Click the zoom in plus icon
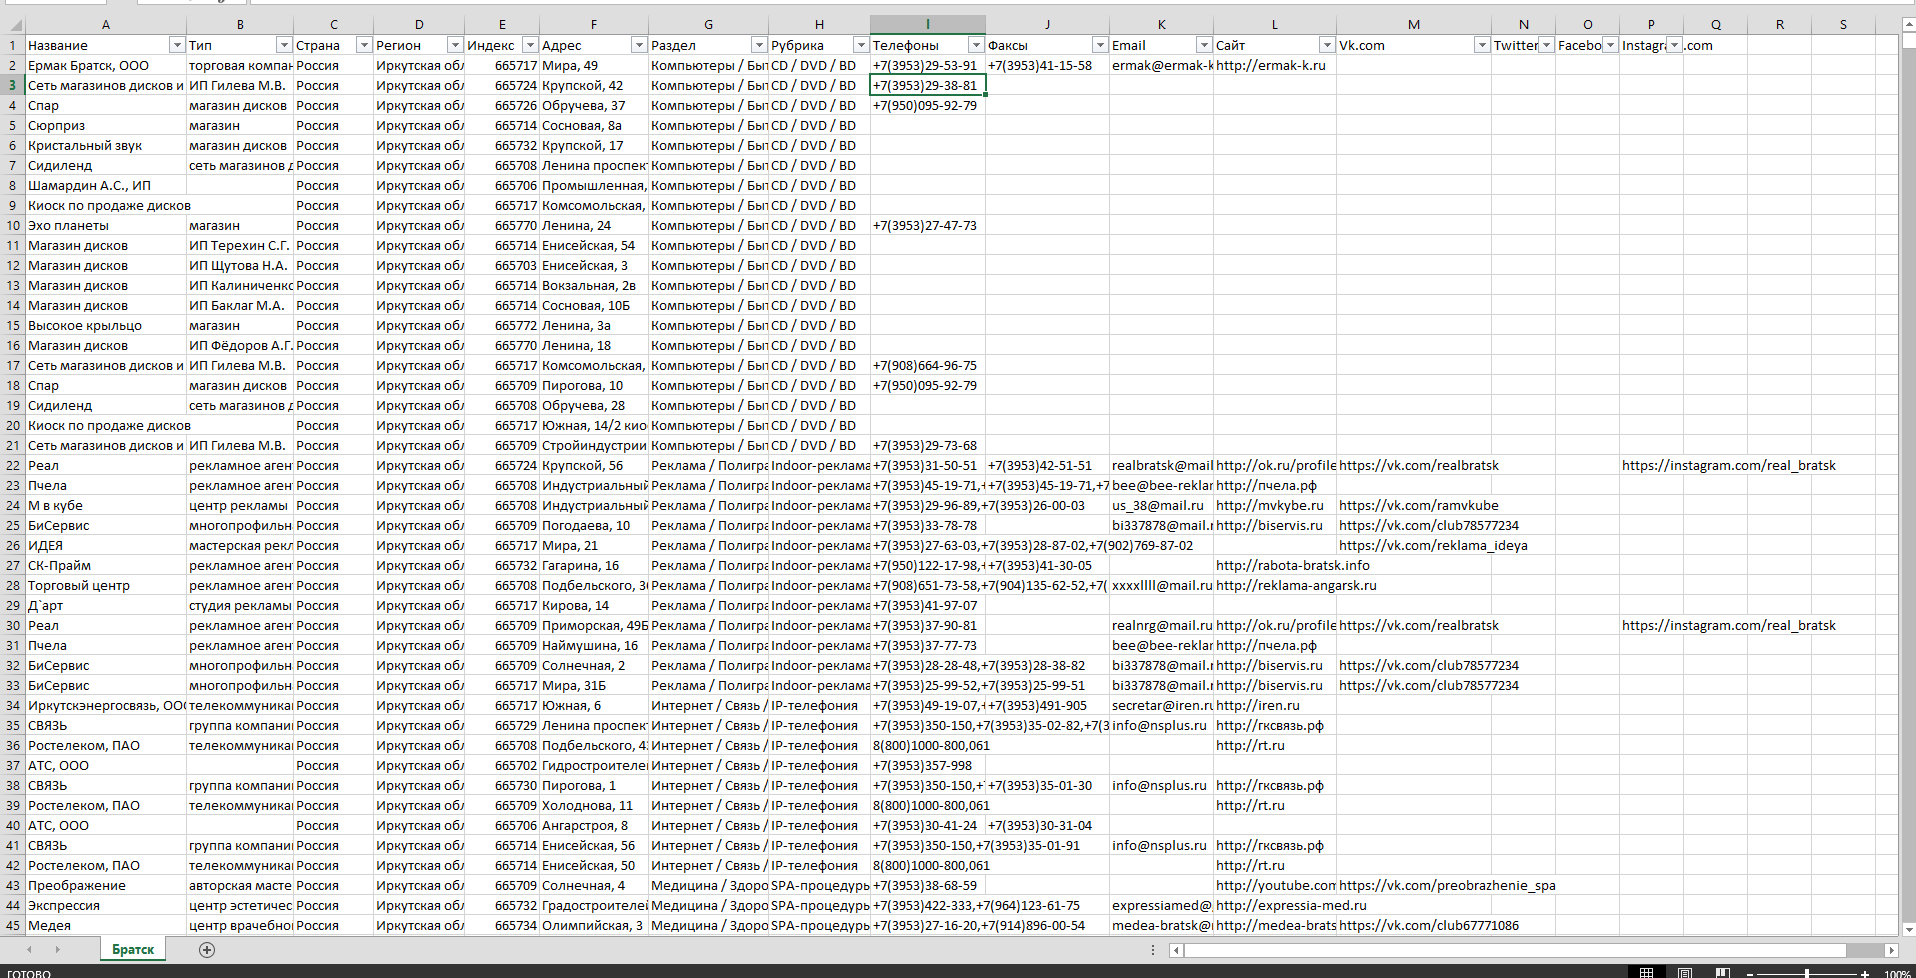The image size is (1916, 978). point(1864,974)
